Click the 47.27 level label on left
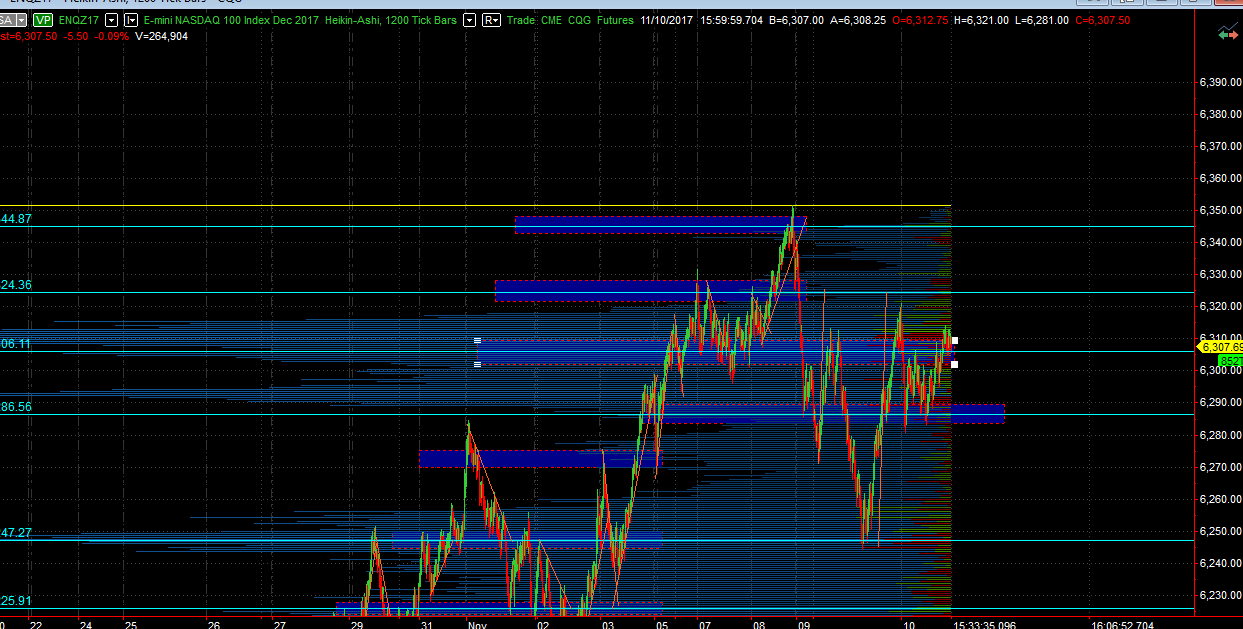The width and height of the screenshot is (1243, 629). point(16,533)
